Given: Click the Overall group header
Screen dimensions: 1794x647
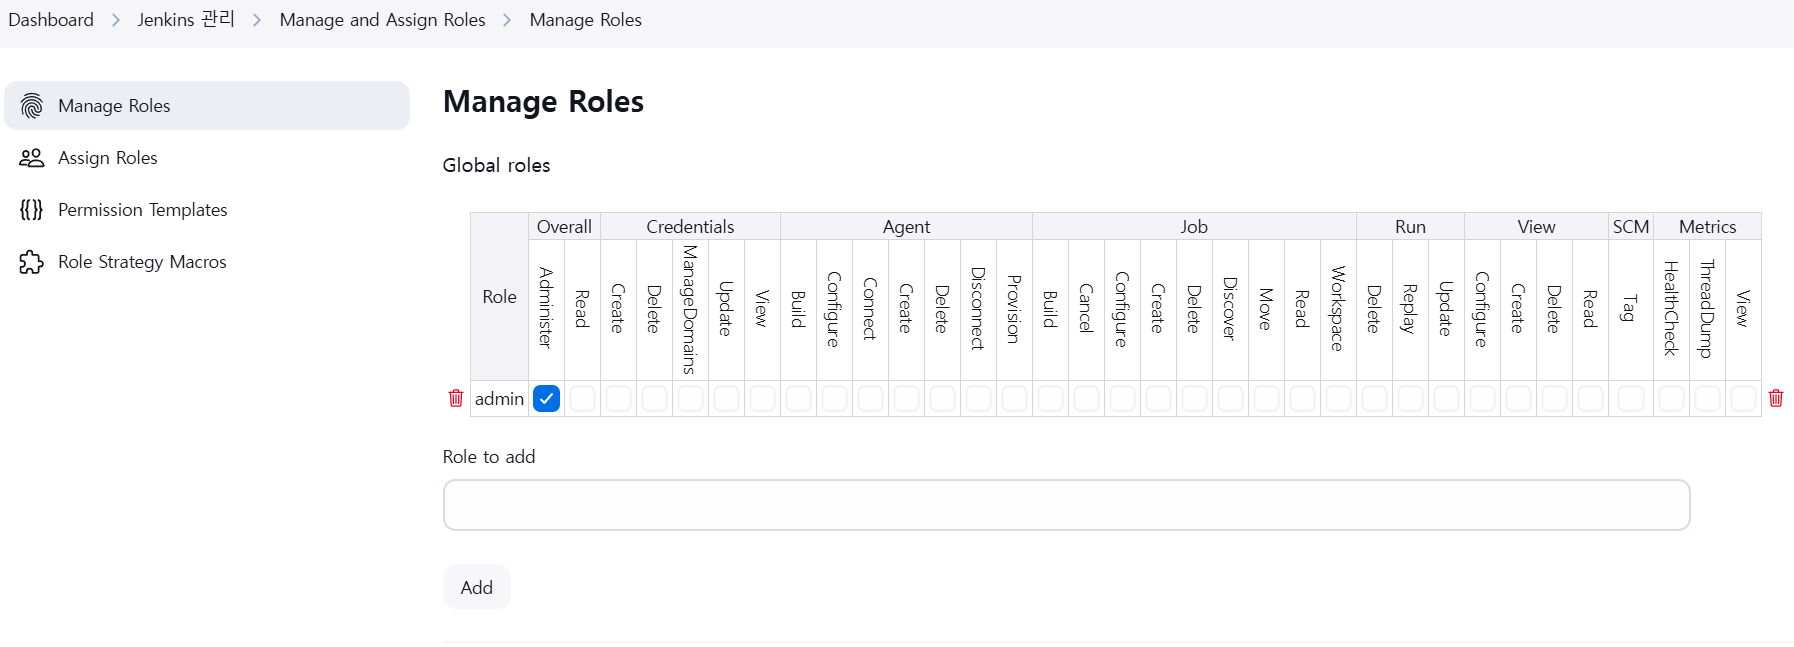Looking at the screenshot, I should coord(564,226).
